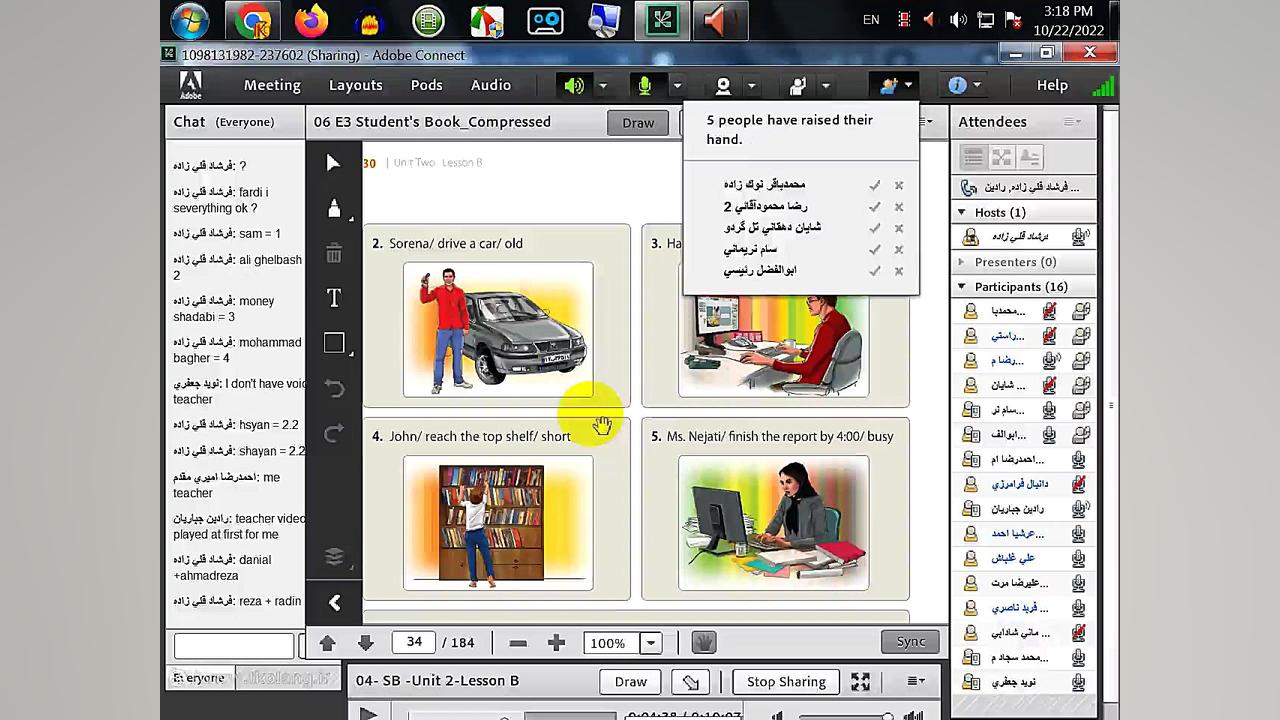Toggle the host's microphone icon in Hosts list
The width and height of the screenshot is (1280, 720).
(1080, 237)
